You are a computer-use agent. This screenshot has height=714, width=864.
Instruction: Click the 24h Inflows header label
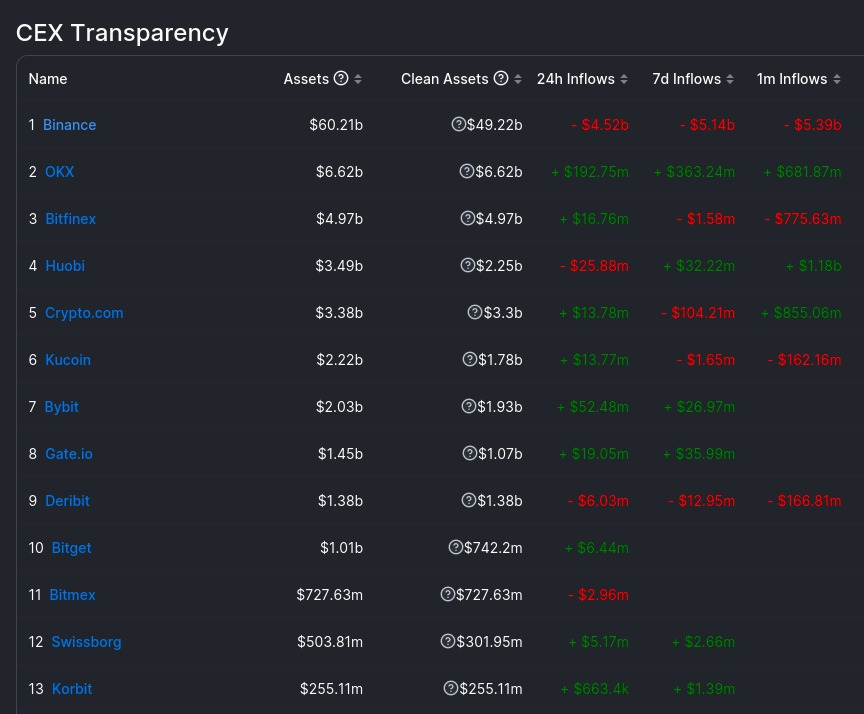(x=576, y=79)
